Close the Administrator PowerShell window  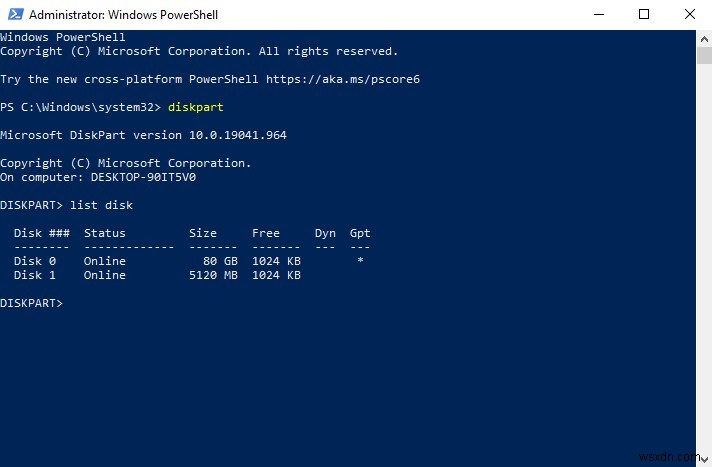[x=689, y=15]
